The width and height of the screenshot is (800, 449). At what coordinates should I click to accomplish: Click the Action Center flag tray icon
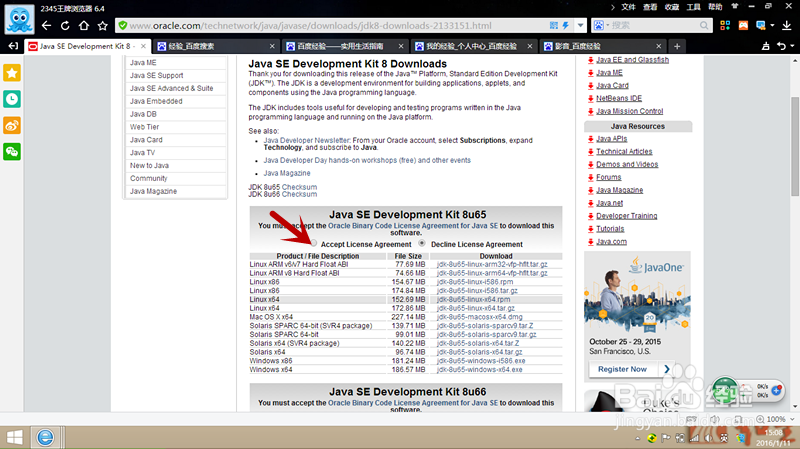click(x=666, y=438)
